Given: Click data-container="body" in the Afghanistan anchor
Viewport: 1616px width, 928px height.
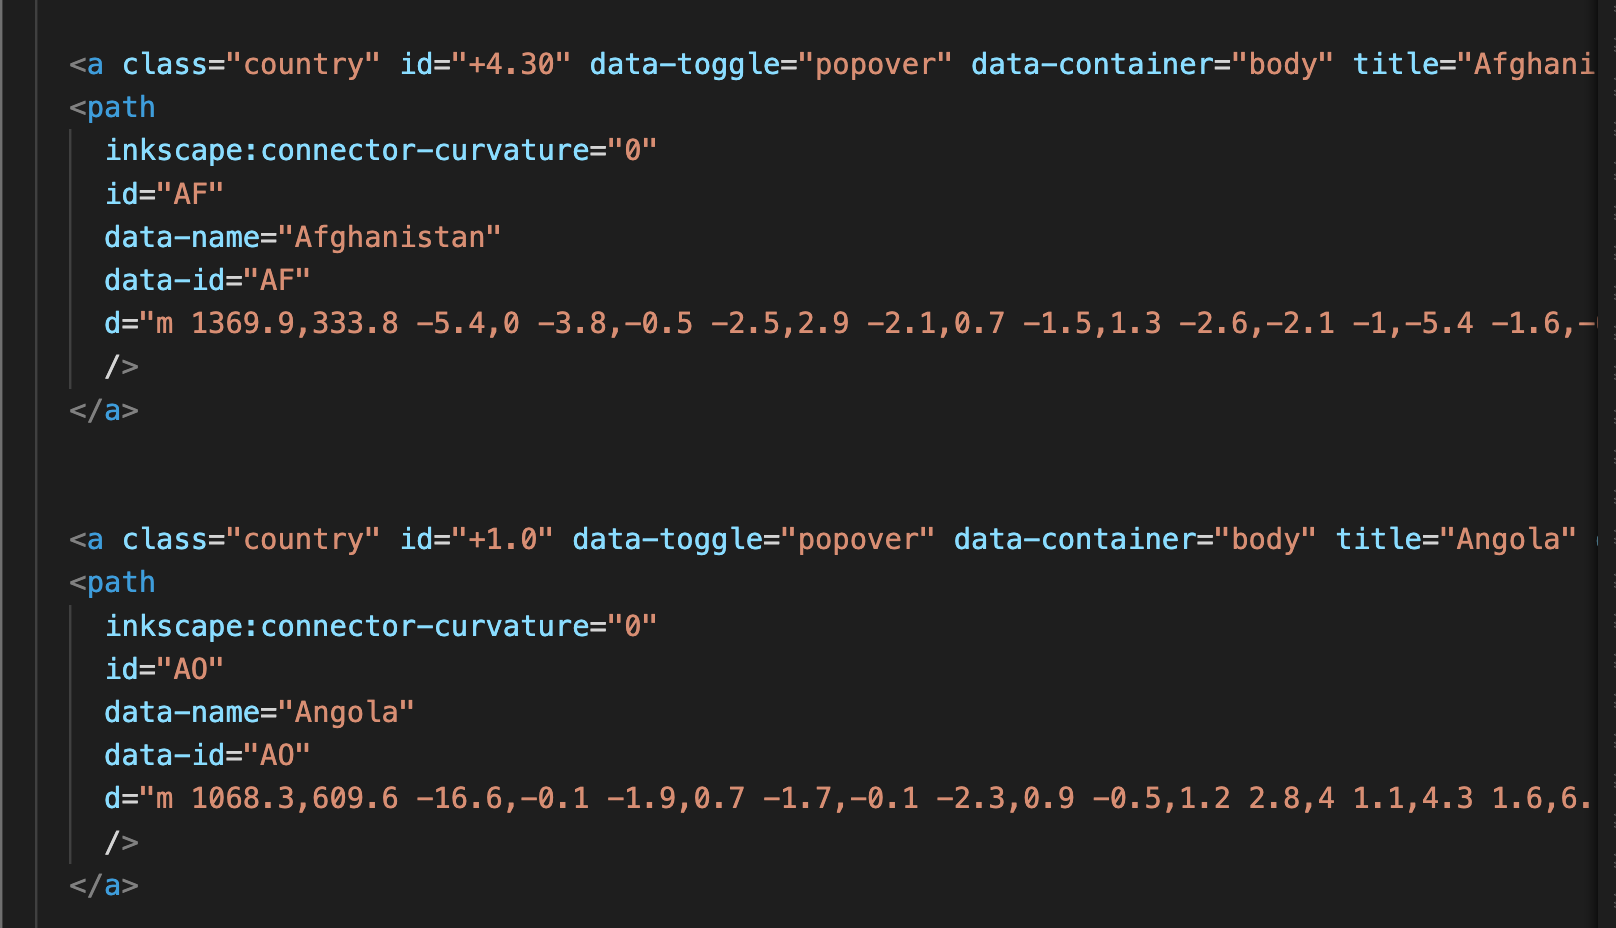Looking at the screenshot, I should [x=1152, y=64].
